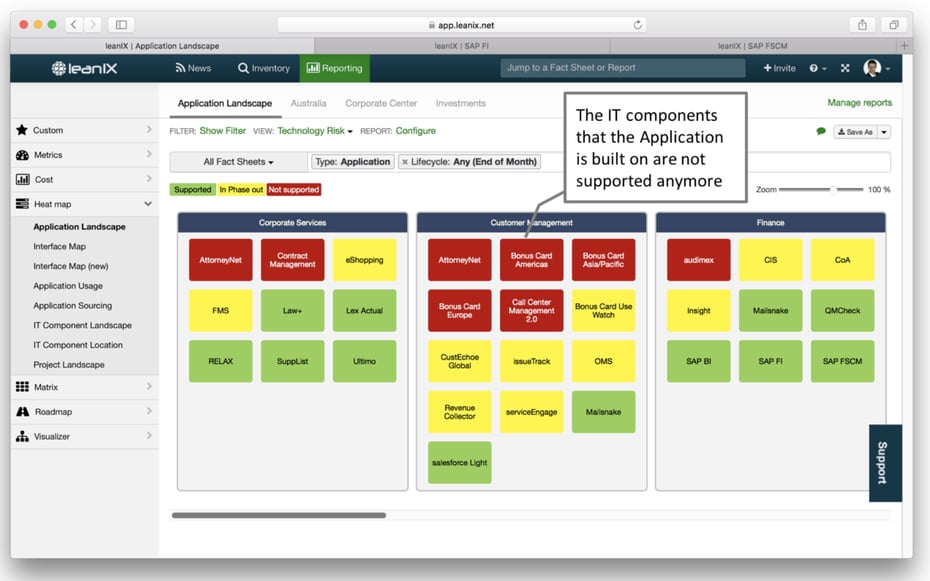Click the Invite button
Viewport: 930px width, 581px height.
779,68
